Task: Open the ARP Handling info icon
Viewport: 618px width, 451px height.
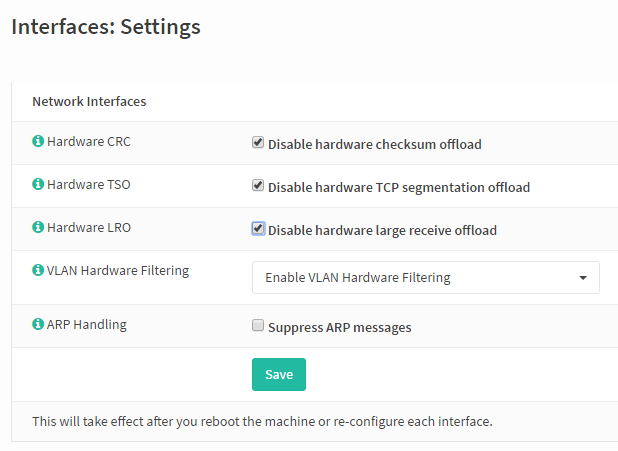Action: tap(38, 324)
